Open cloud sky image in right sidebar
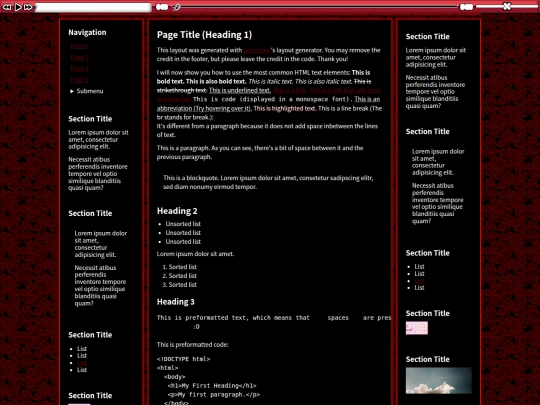The image size is (540, 405). pos(438,381)
